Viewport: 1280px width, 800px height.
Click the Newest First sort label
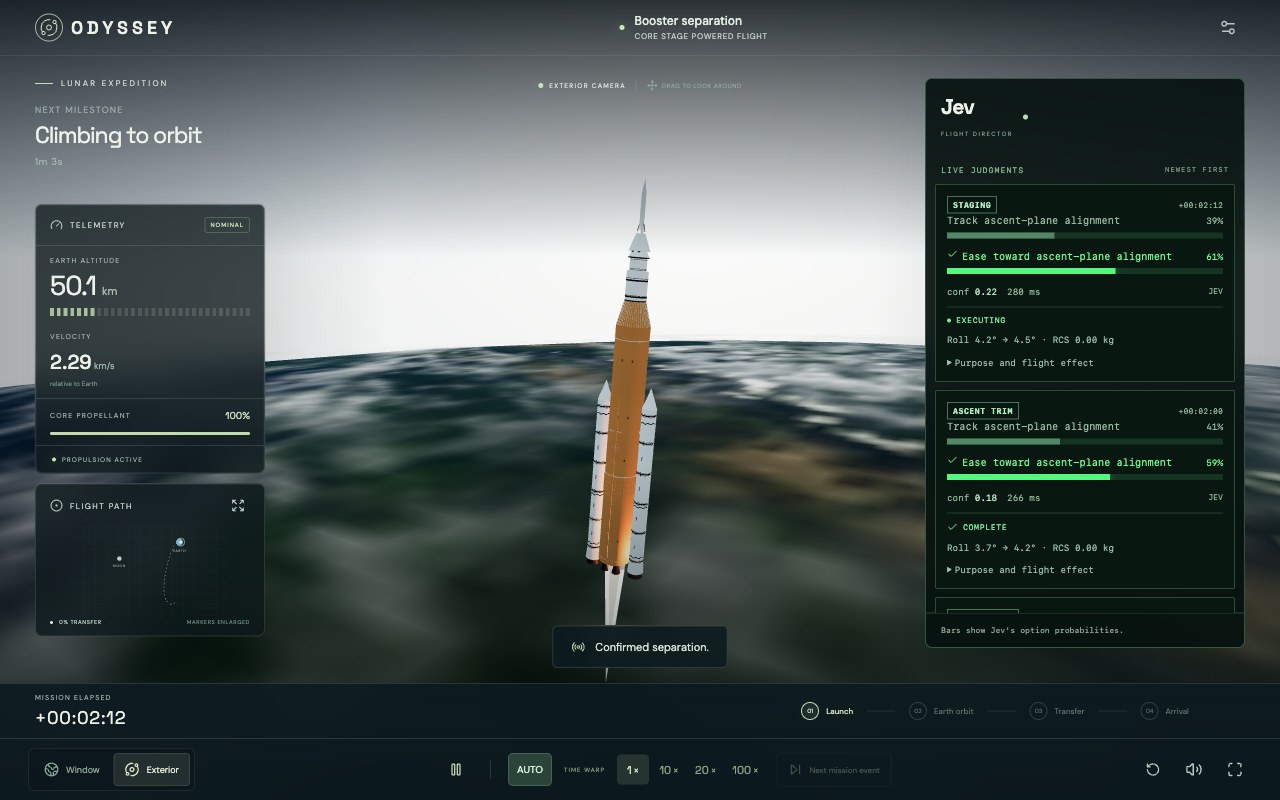tap(1196, 170)
